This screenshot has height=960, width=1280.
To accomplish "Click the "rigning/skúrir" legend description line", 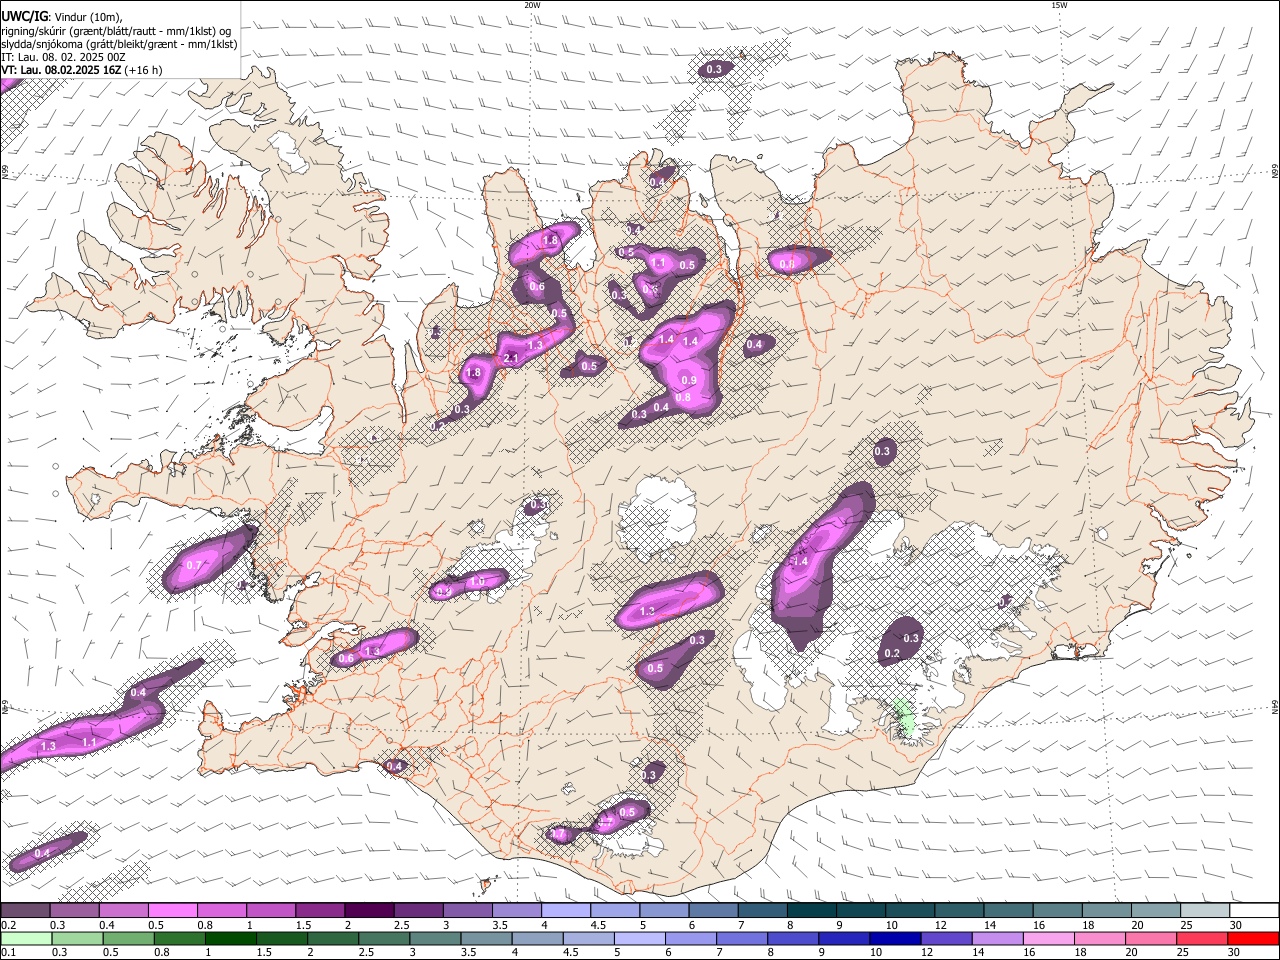I will click(x=116, y=30).
